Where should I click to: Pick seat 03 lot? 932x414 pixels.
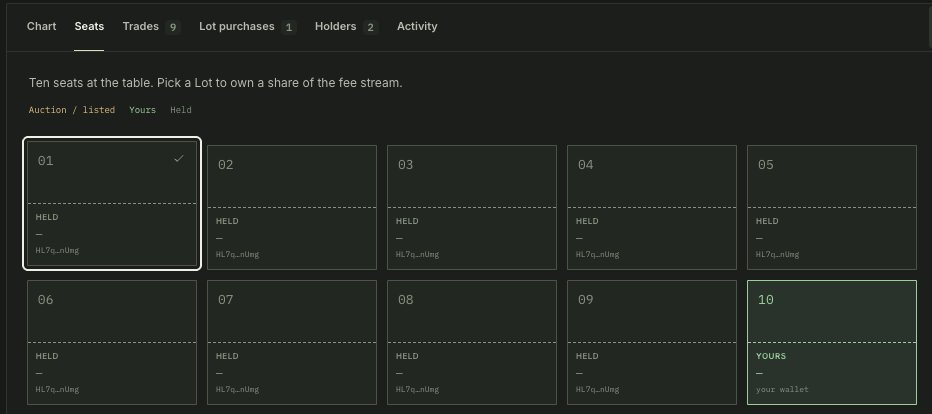[472, 207]
